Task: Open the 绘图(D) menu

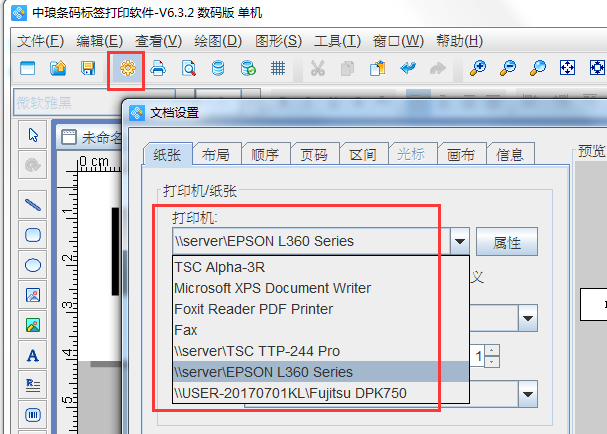Action: point(217,41)
